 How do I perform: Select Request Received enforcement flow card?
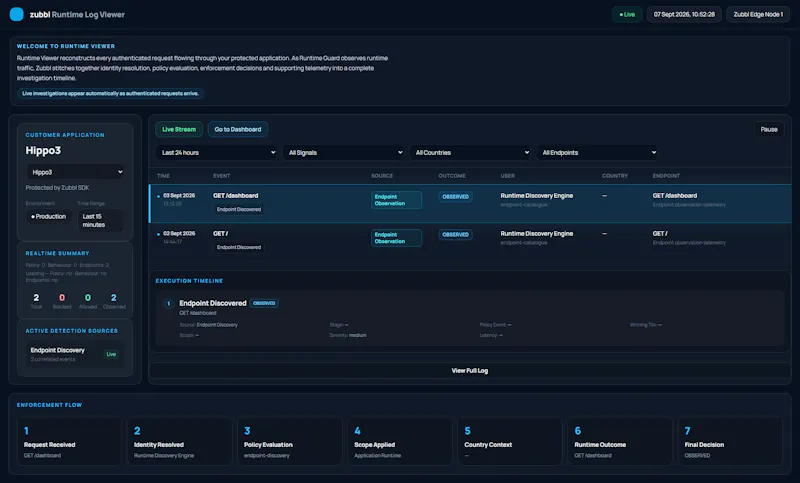coord(70,442)
